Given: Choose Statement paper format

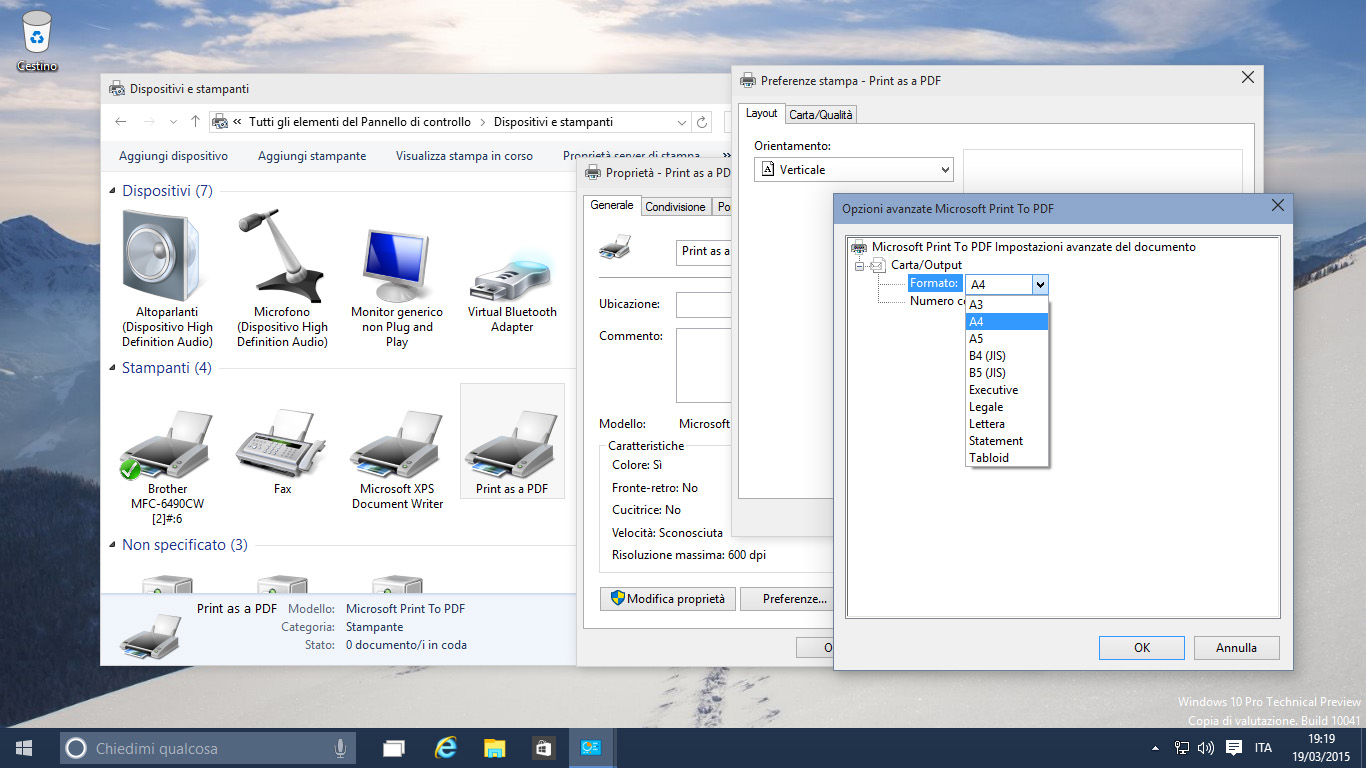Looking at the screenshot, I should [x=1006, y=441].
